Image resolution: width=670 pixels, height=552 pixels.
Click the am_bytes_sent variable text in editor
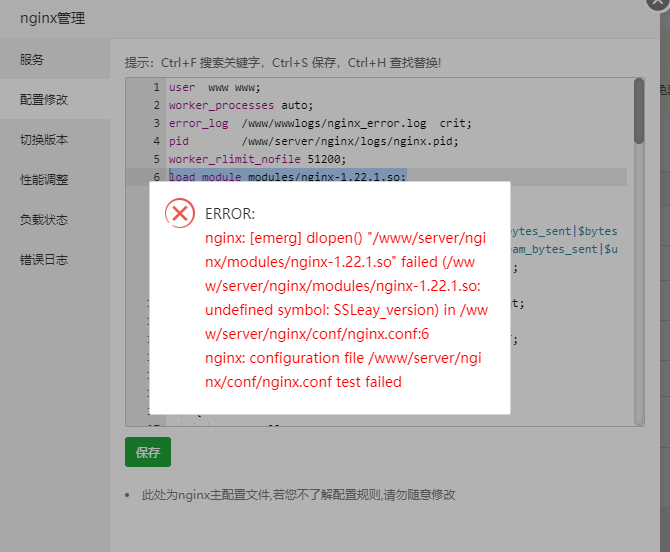[555, 249]
